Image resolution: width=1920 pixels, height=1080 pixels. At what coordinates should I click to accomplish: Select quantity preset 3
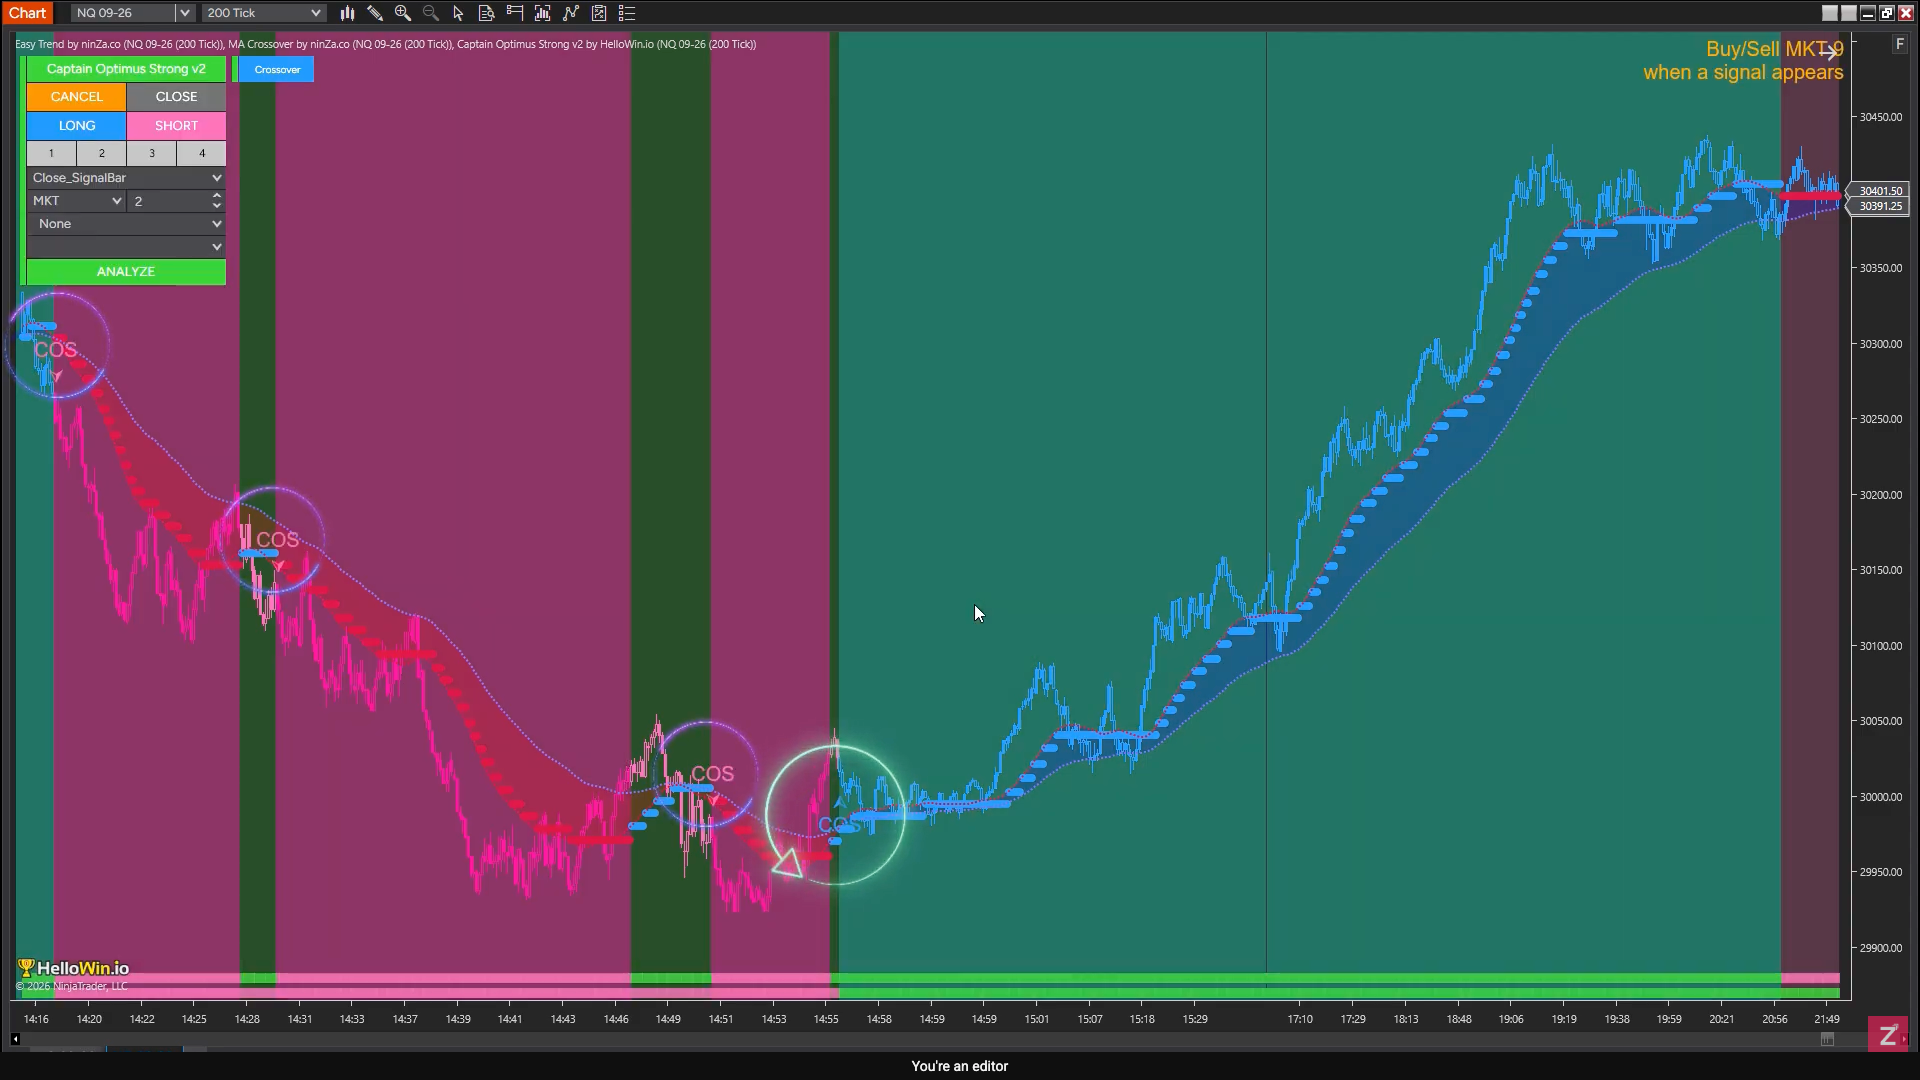152,153
